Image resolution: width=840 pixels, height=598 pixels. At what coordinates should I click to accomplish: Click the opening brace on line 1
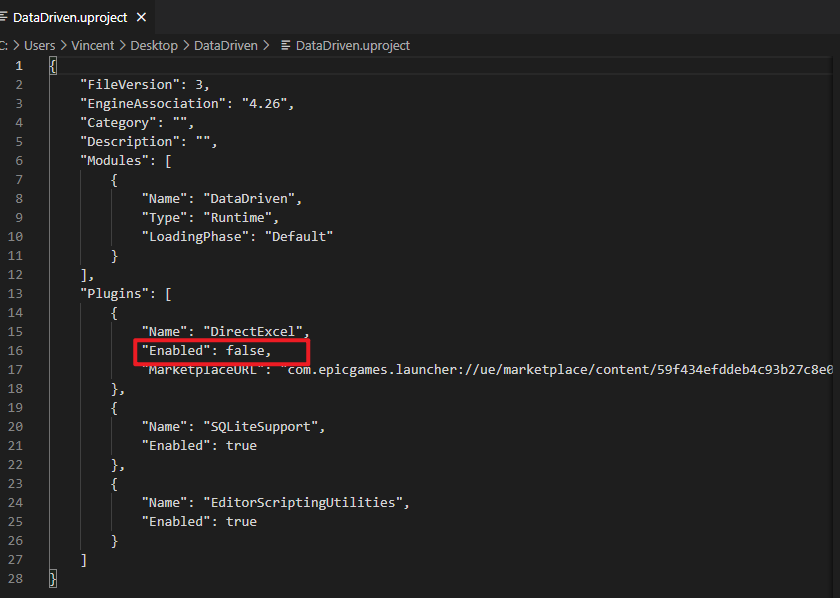point(52,66)
